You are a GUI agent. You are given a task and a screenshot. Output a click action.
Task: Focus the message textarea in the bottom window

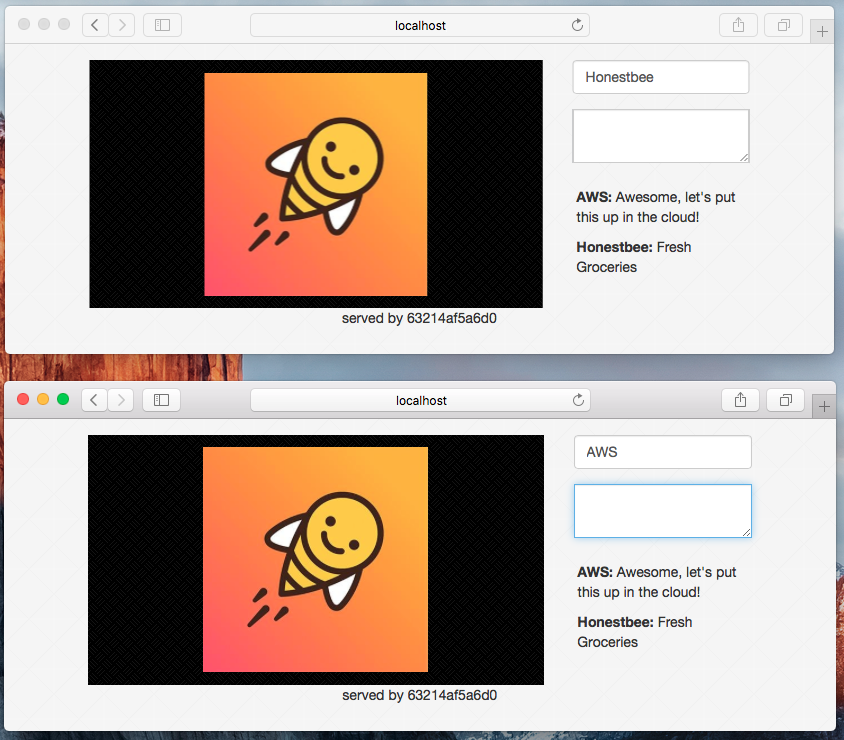pos(663,511)
